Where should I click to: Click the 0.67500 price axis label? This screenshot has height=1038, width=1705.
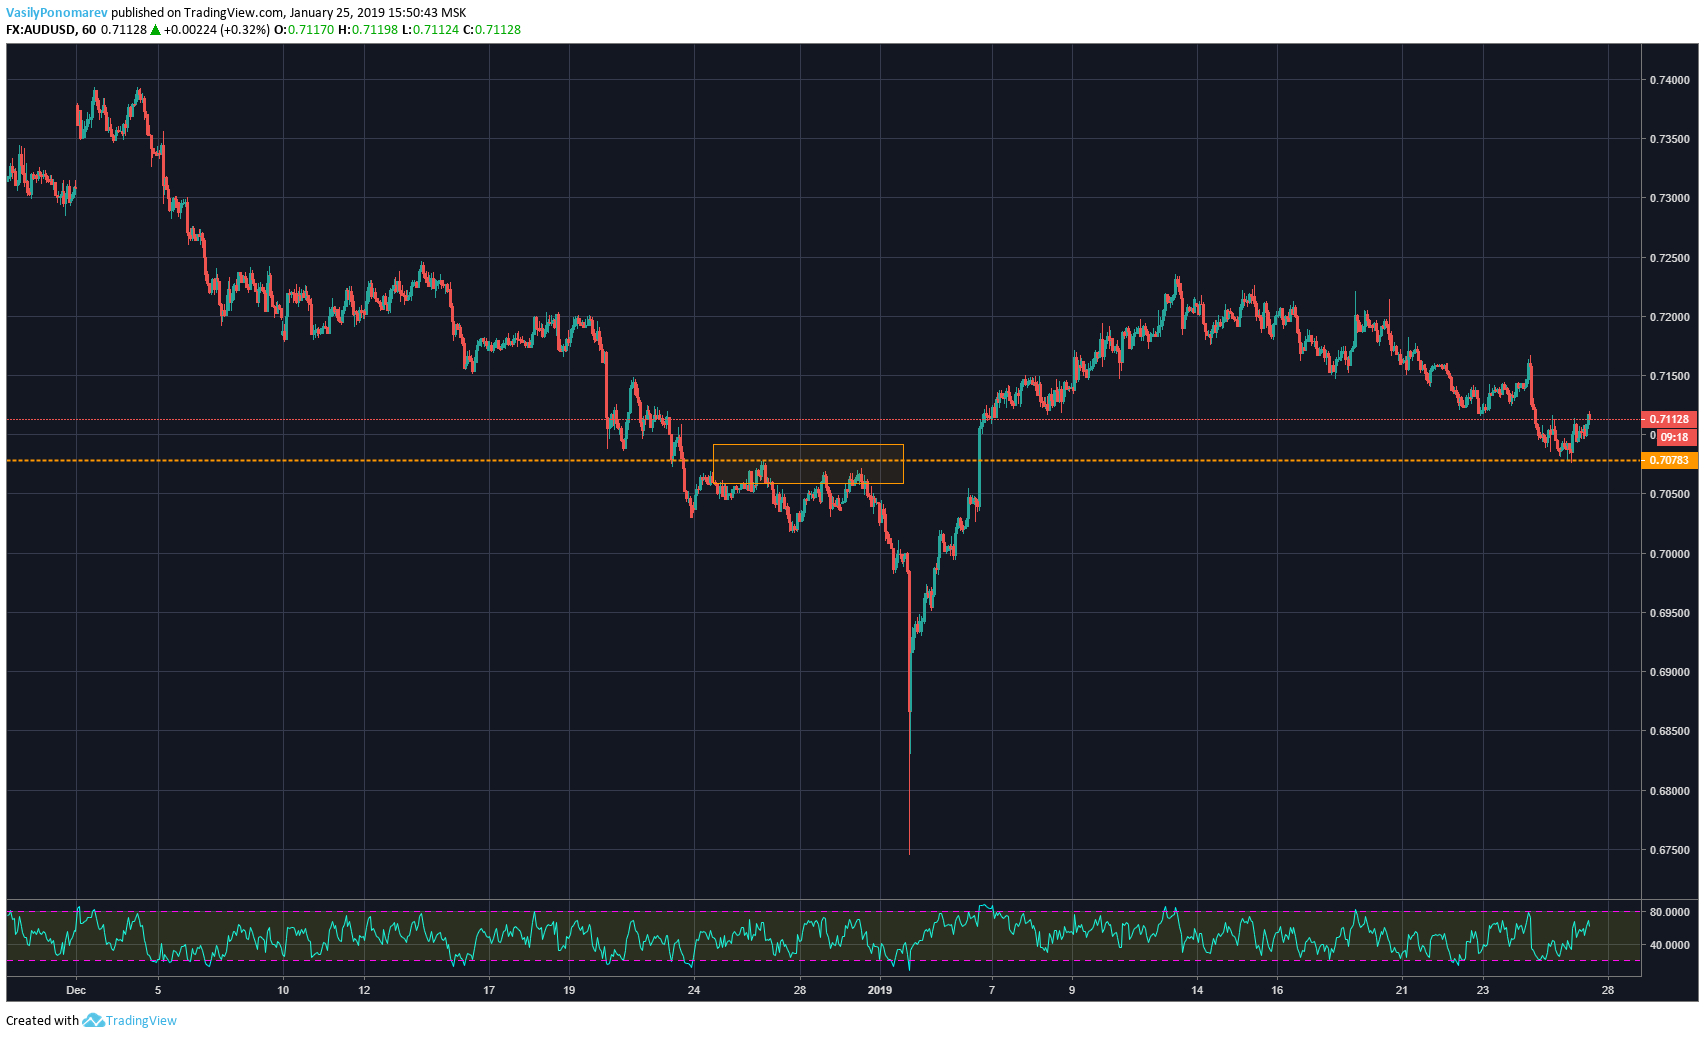(1669, 850)
